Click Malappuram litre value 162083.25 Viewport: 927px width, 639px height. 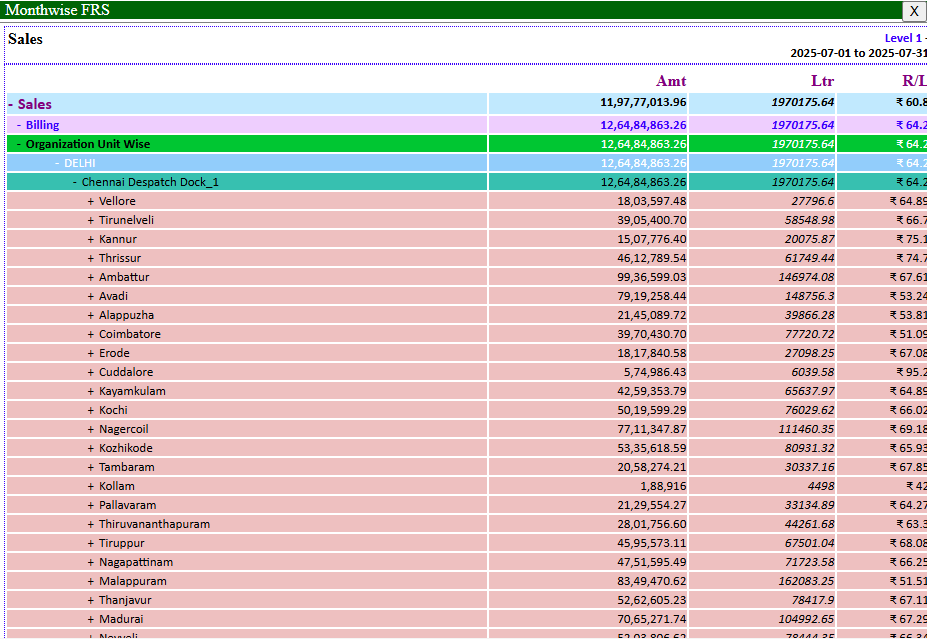[x=798, y=581]
